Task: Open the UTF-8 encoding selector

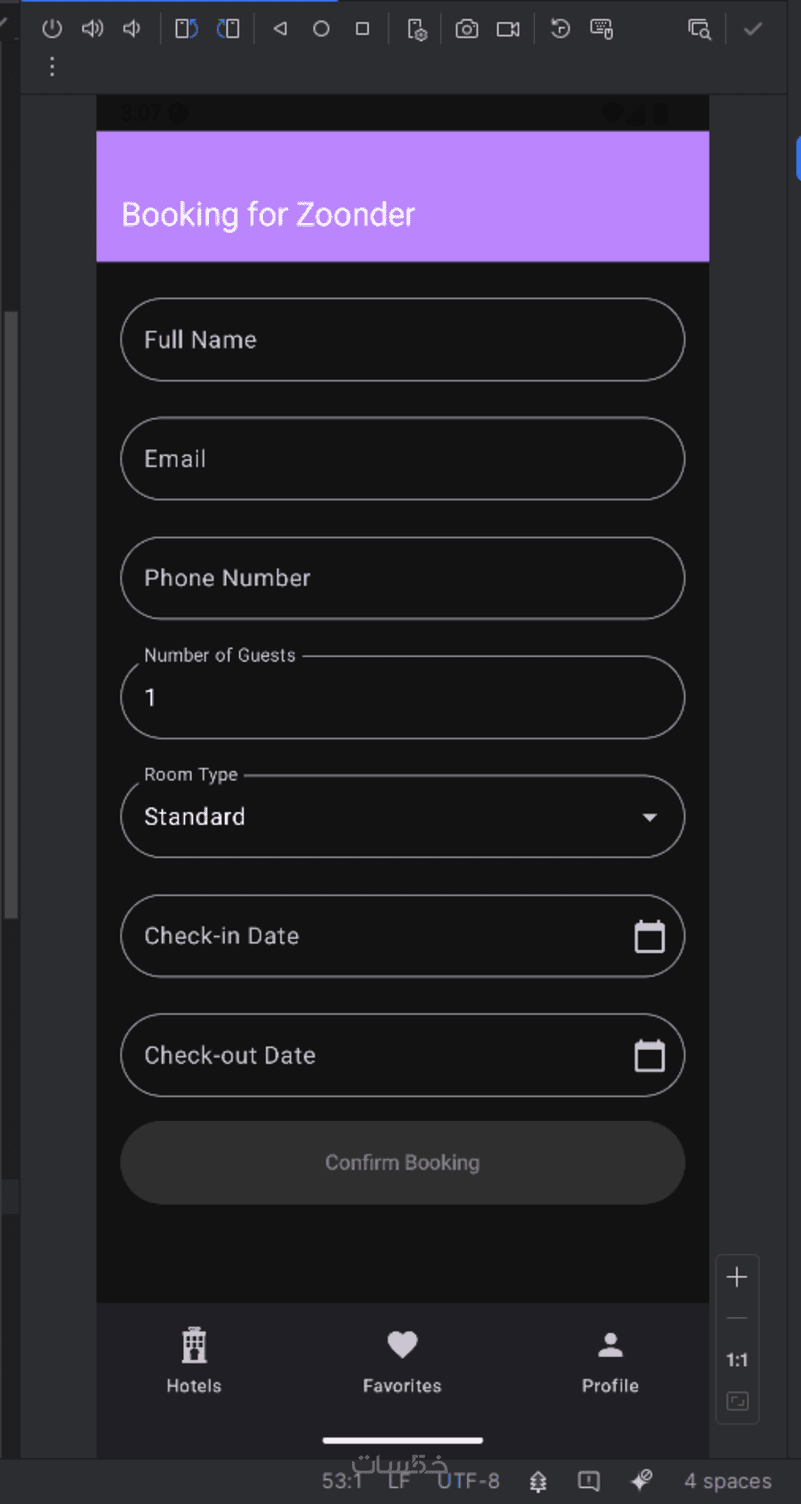Action: [x=468, y=1481]
